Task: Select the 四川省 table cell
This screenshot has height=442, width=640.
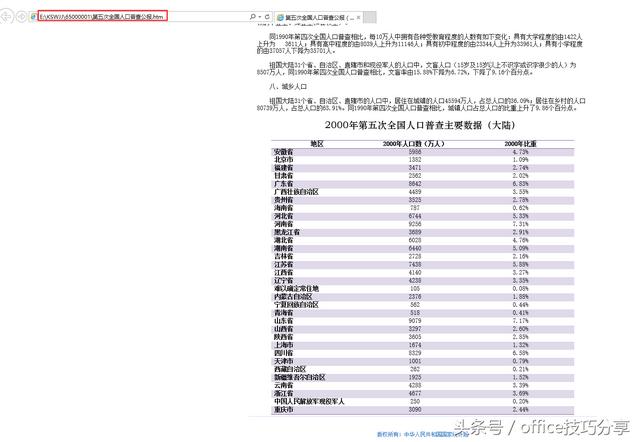Action: 283,353
